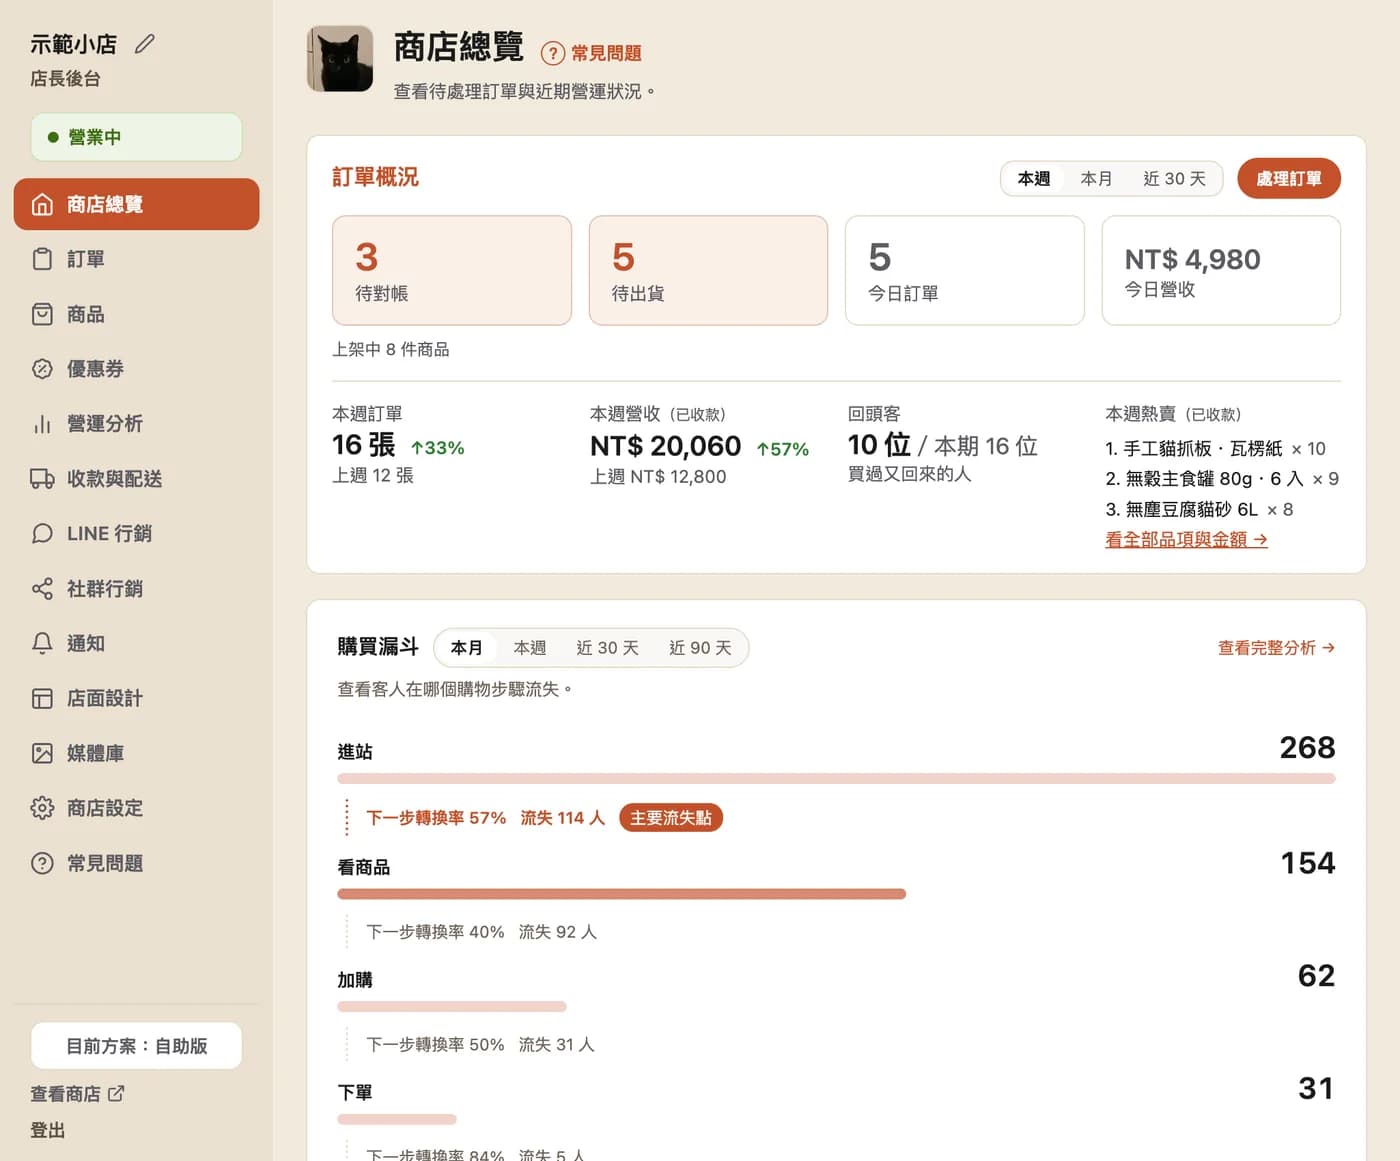
Task: Click 下一步轉換率 57% text
Action: click(436, 818)
